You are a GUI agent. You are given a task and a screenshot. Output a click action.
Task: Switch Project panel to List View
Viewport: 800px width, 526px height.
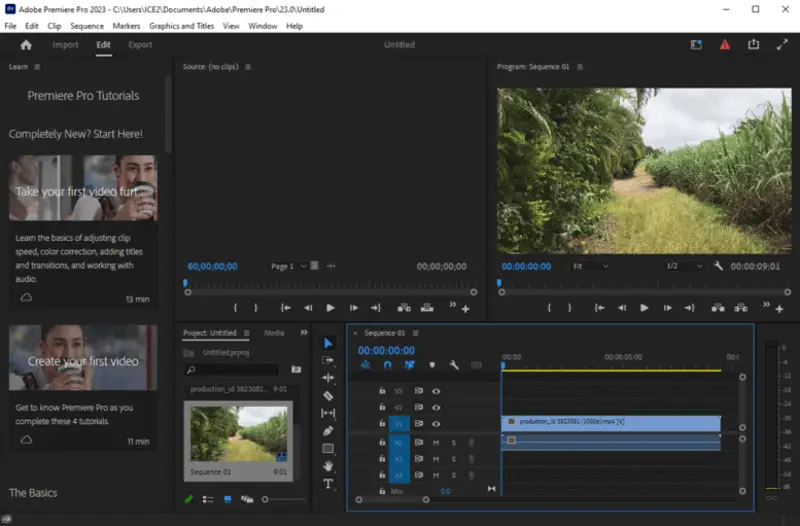208,499
